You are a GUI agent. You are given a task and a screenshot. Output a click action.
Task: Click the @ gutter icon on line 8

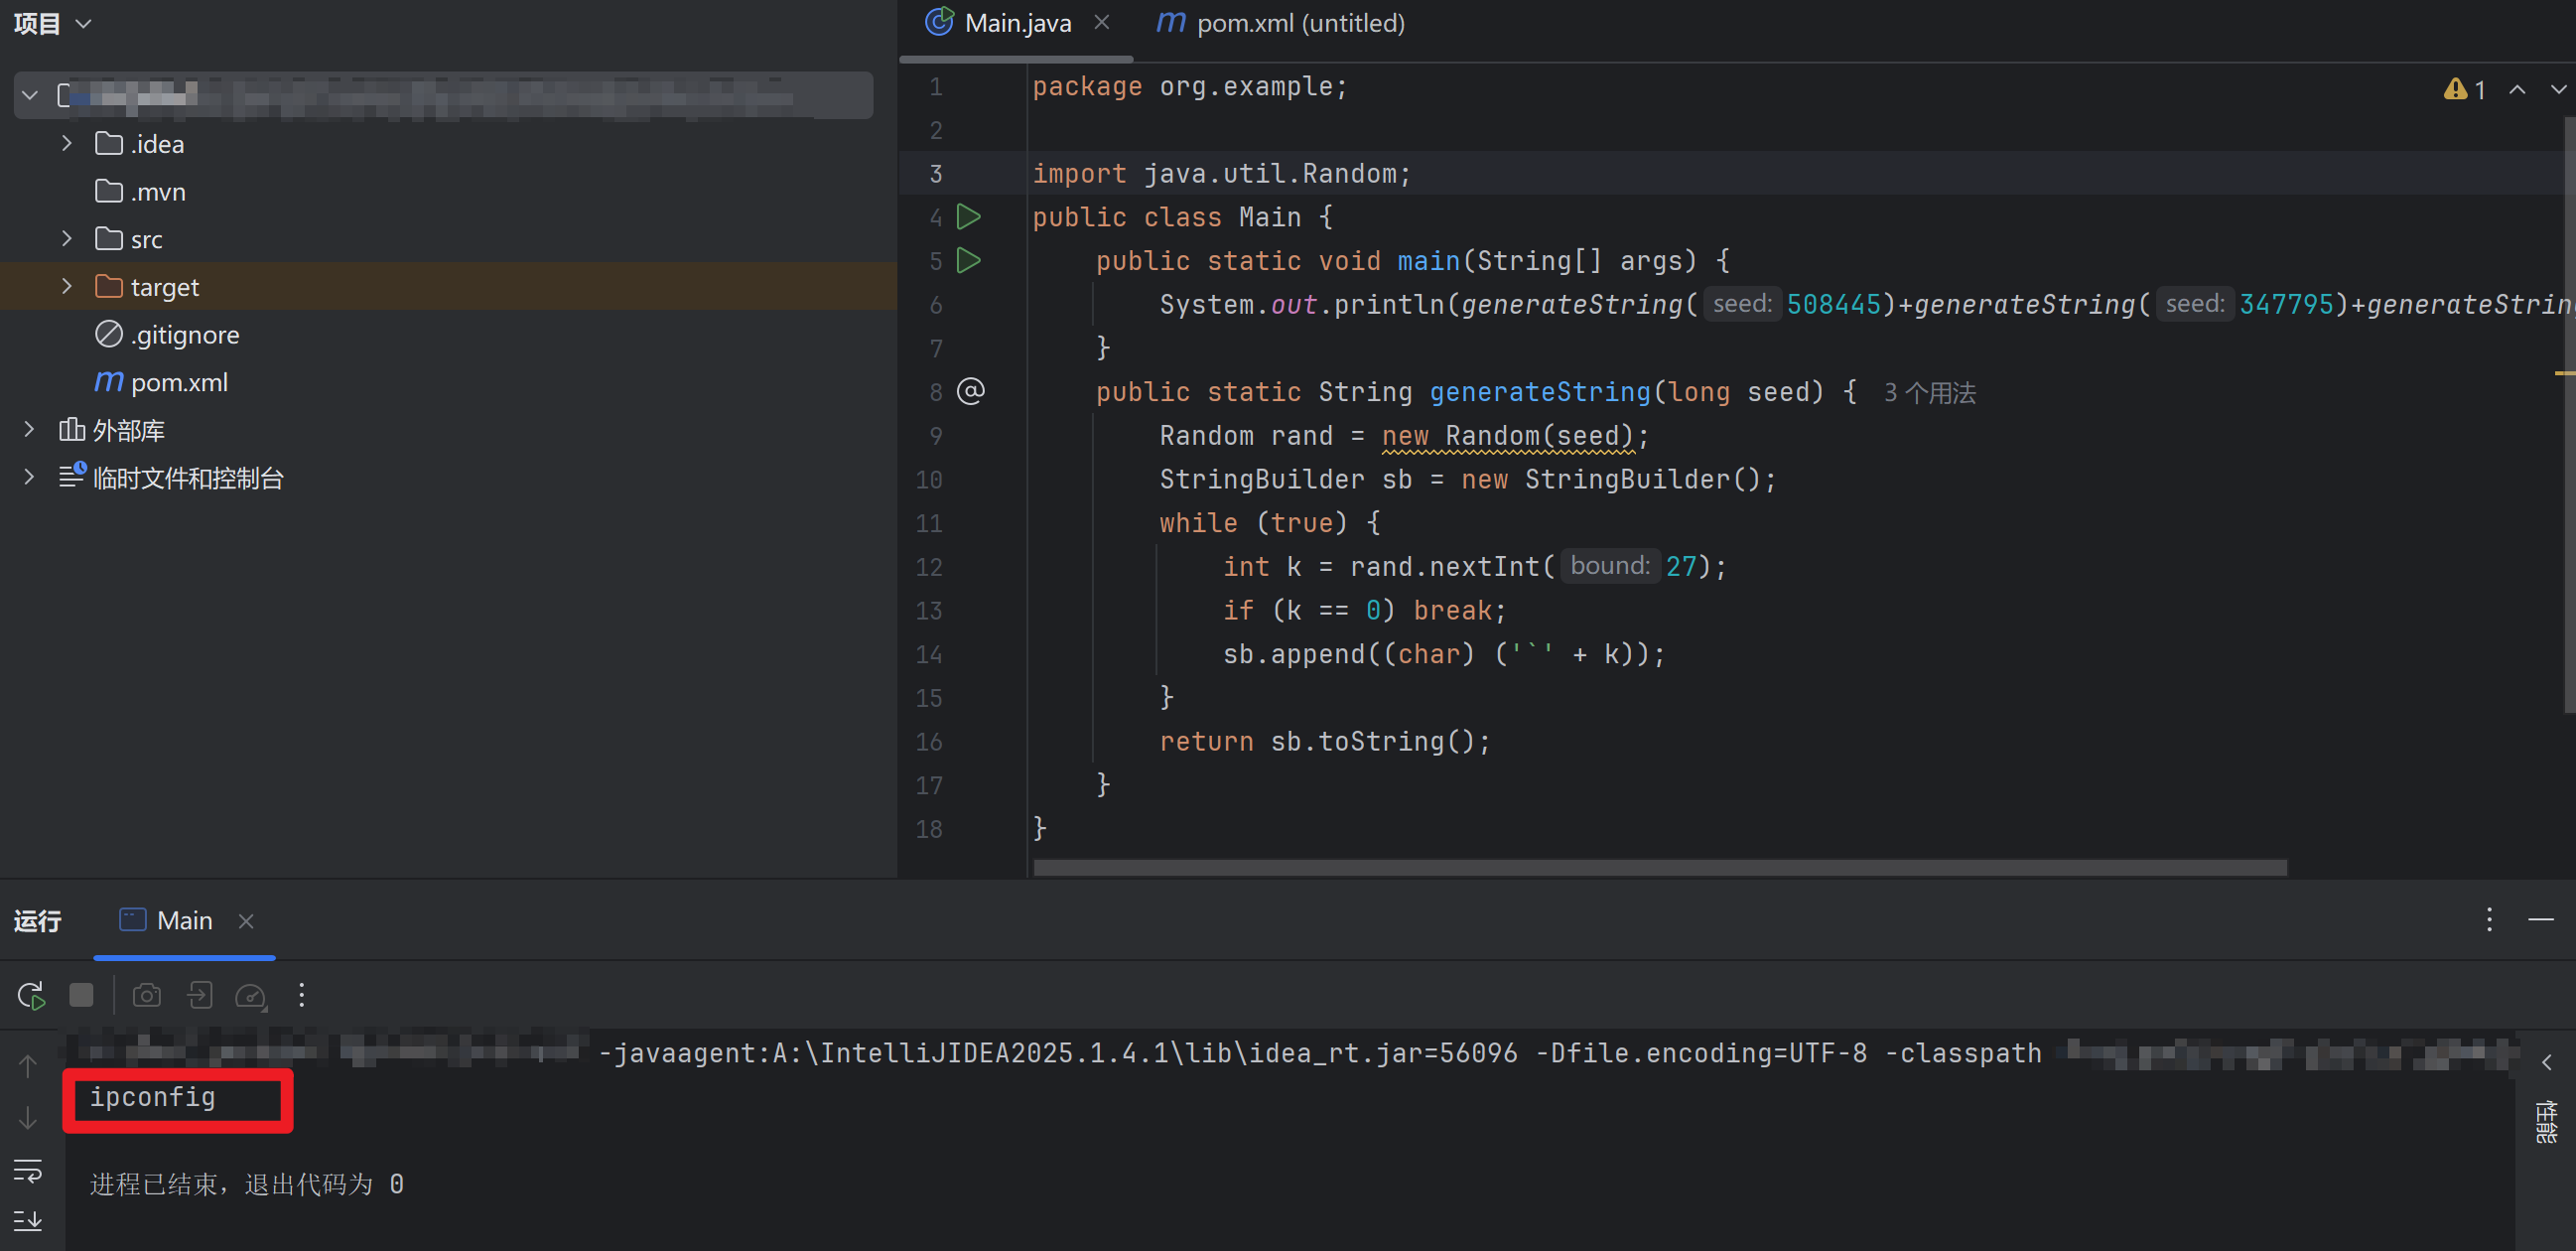coord(970,391)
